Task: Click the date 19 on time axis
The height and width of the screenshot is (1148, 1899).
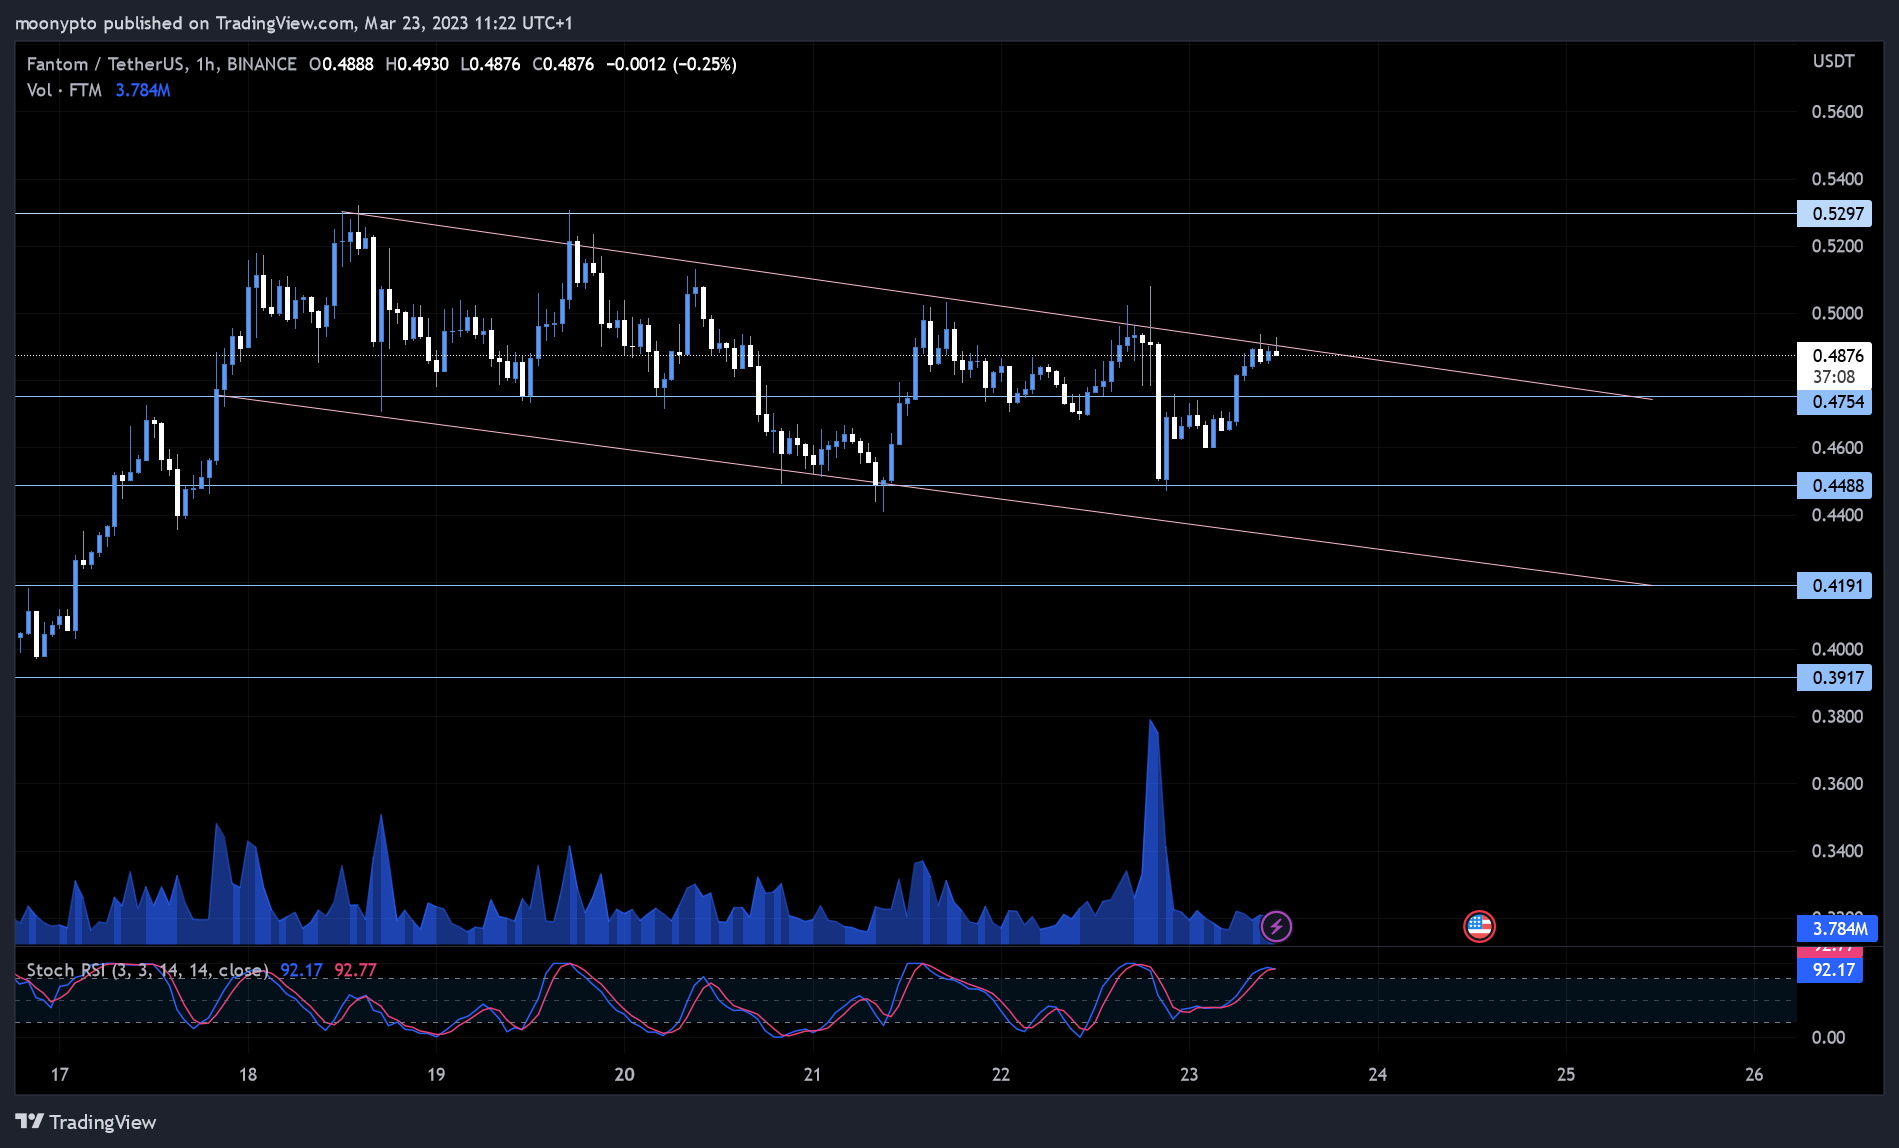Action: [x=436, y=1074]
